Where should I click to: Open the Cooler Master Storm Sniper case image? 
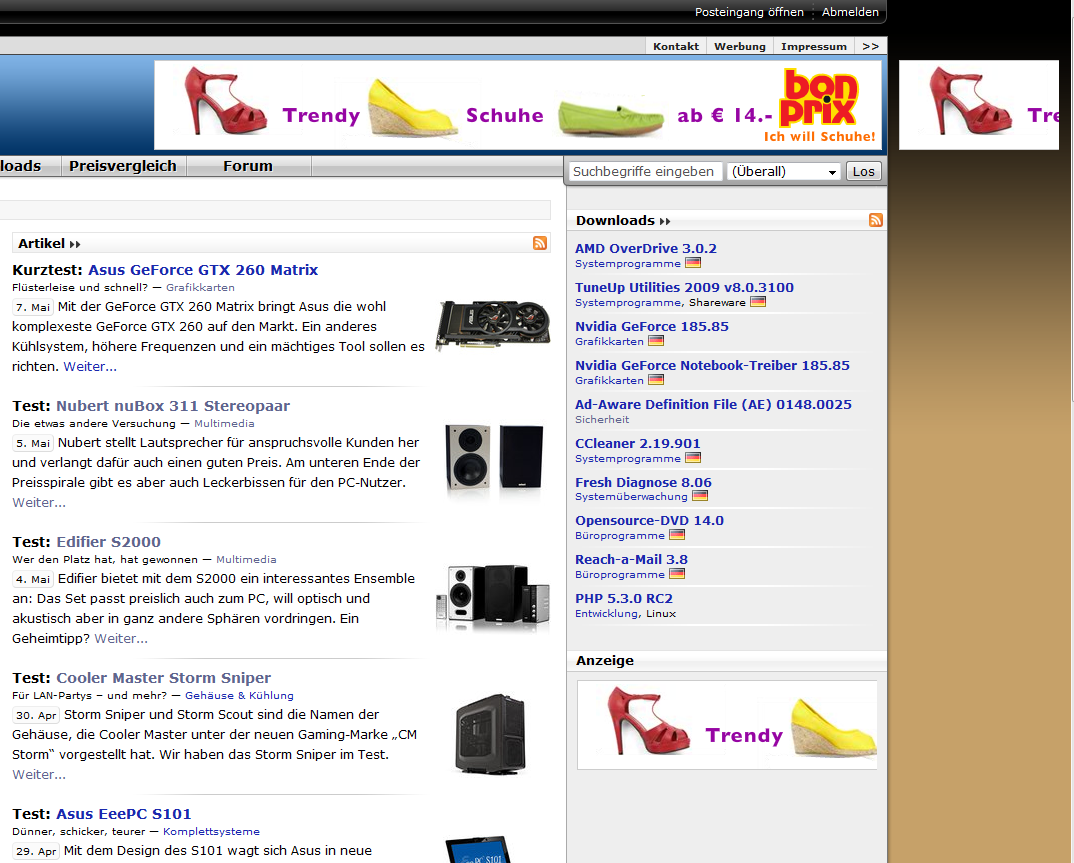coord(490,734)
